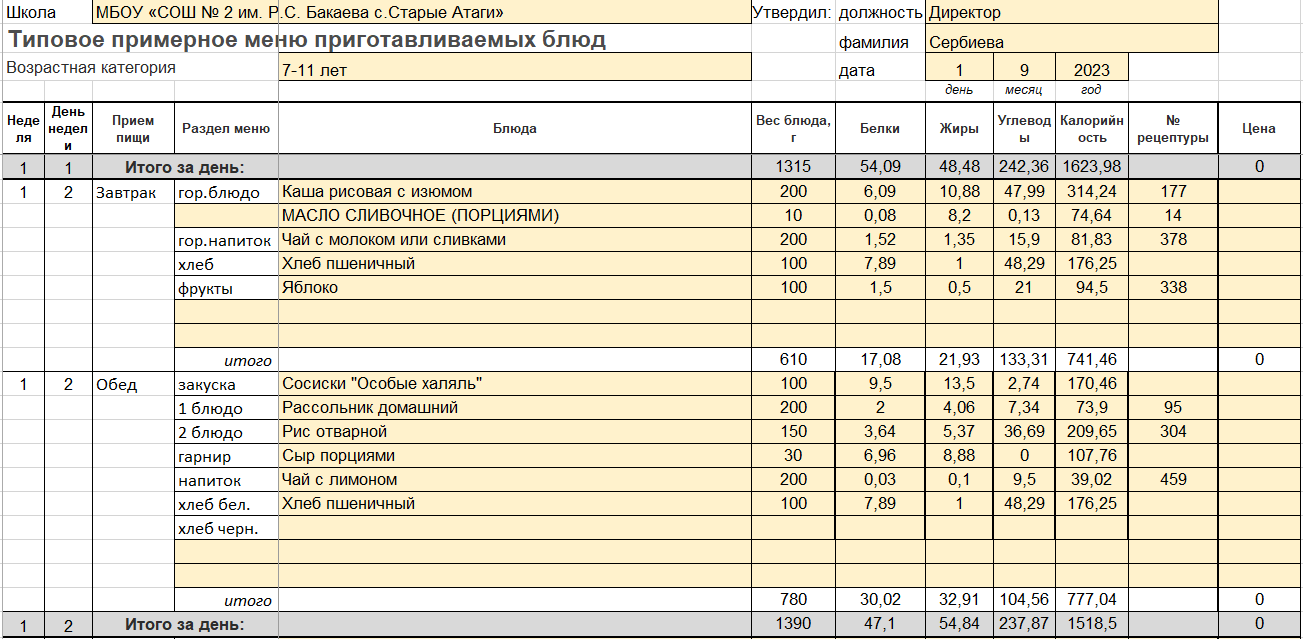Select the title Типовое примерное меню приготавливаемых блюд

point(306,40)
